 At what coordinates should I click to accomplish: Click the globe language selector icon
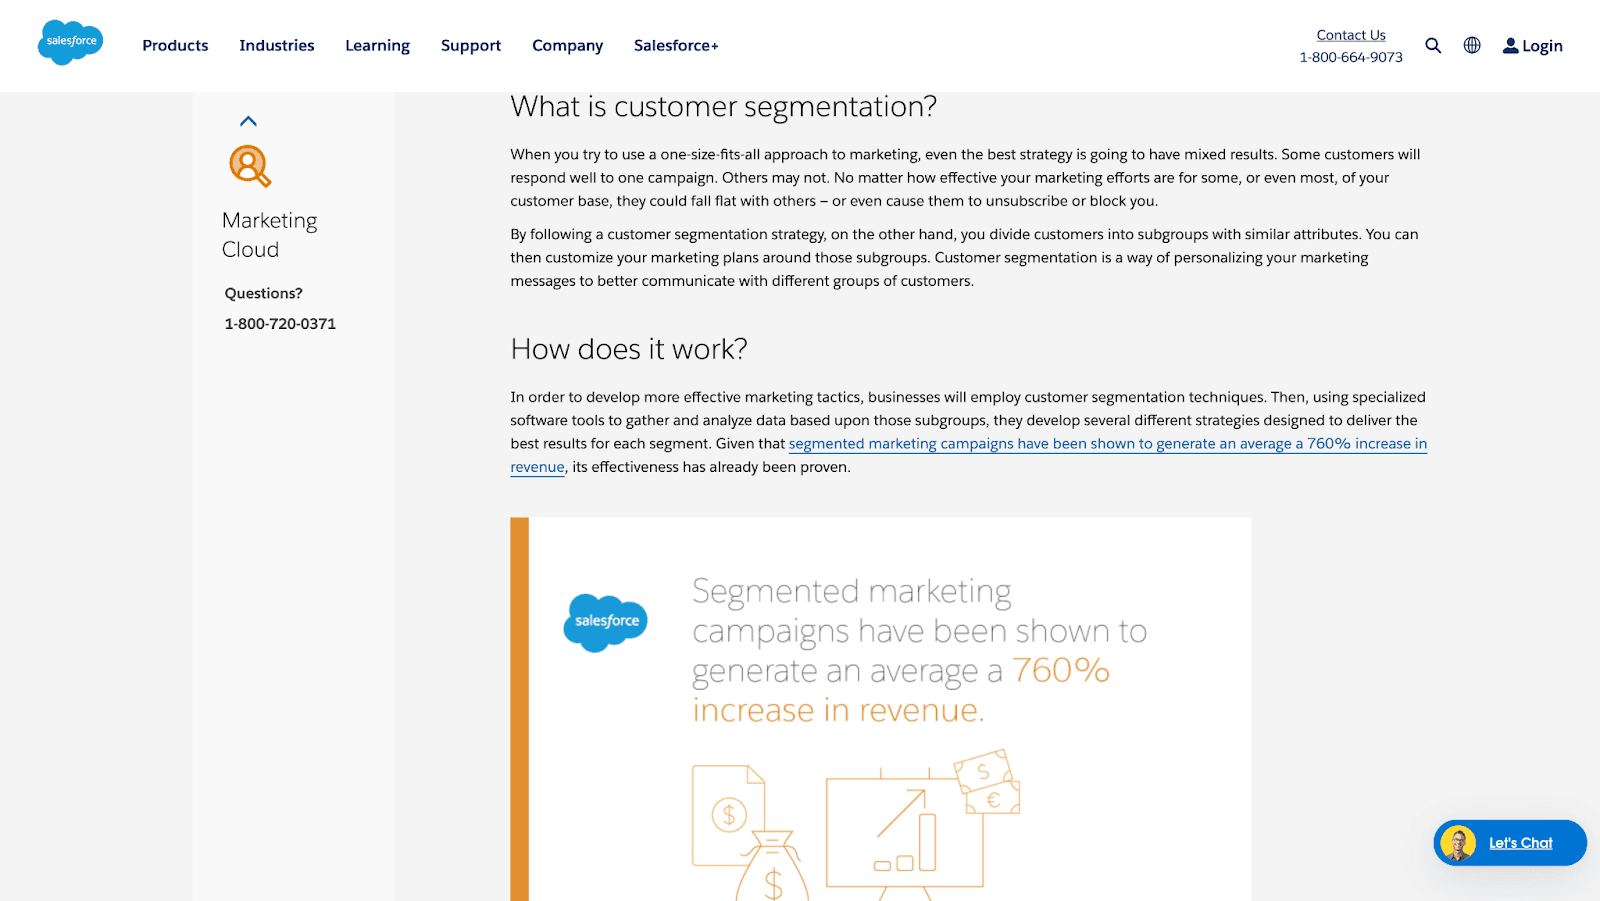[x=1472, y=45]
